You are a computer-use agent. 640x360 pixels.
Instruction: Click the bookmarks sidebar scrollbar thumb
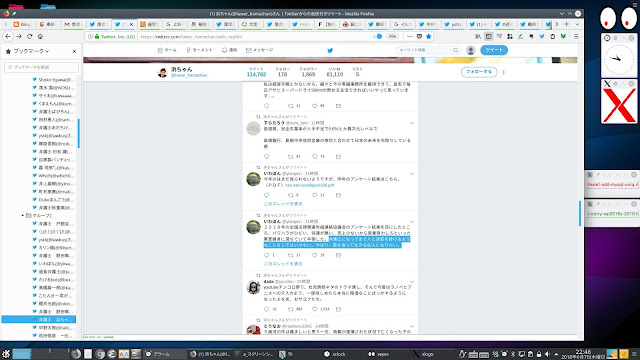click(78, 133)
